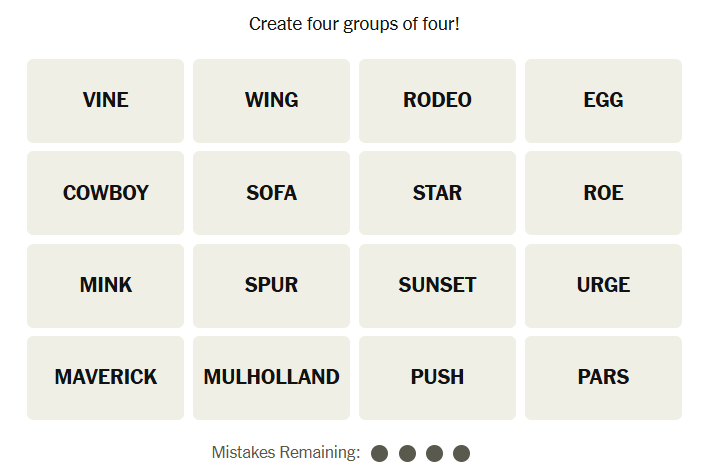The width and height of the screenshot is (705, 475).
Task: Choose the URGE word tile
Action: pyautogui.click(x=603, y=285)
